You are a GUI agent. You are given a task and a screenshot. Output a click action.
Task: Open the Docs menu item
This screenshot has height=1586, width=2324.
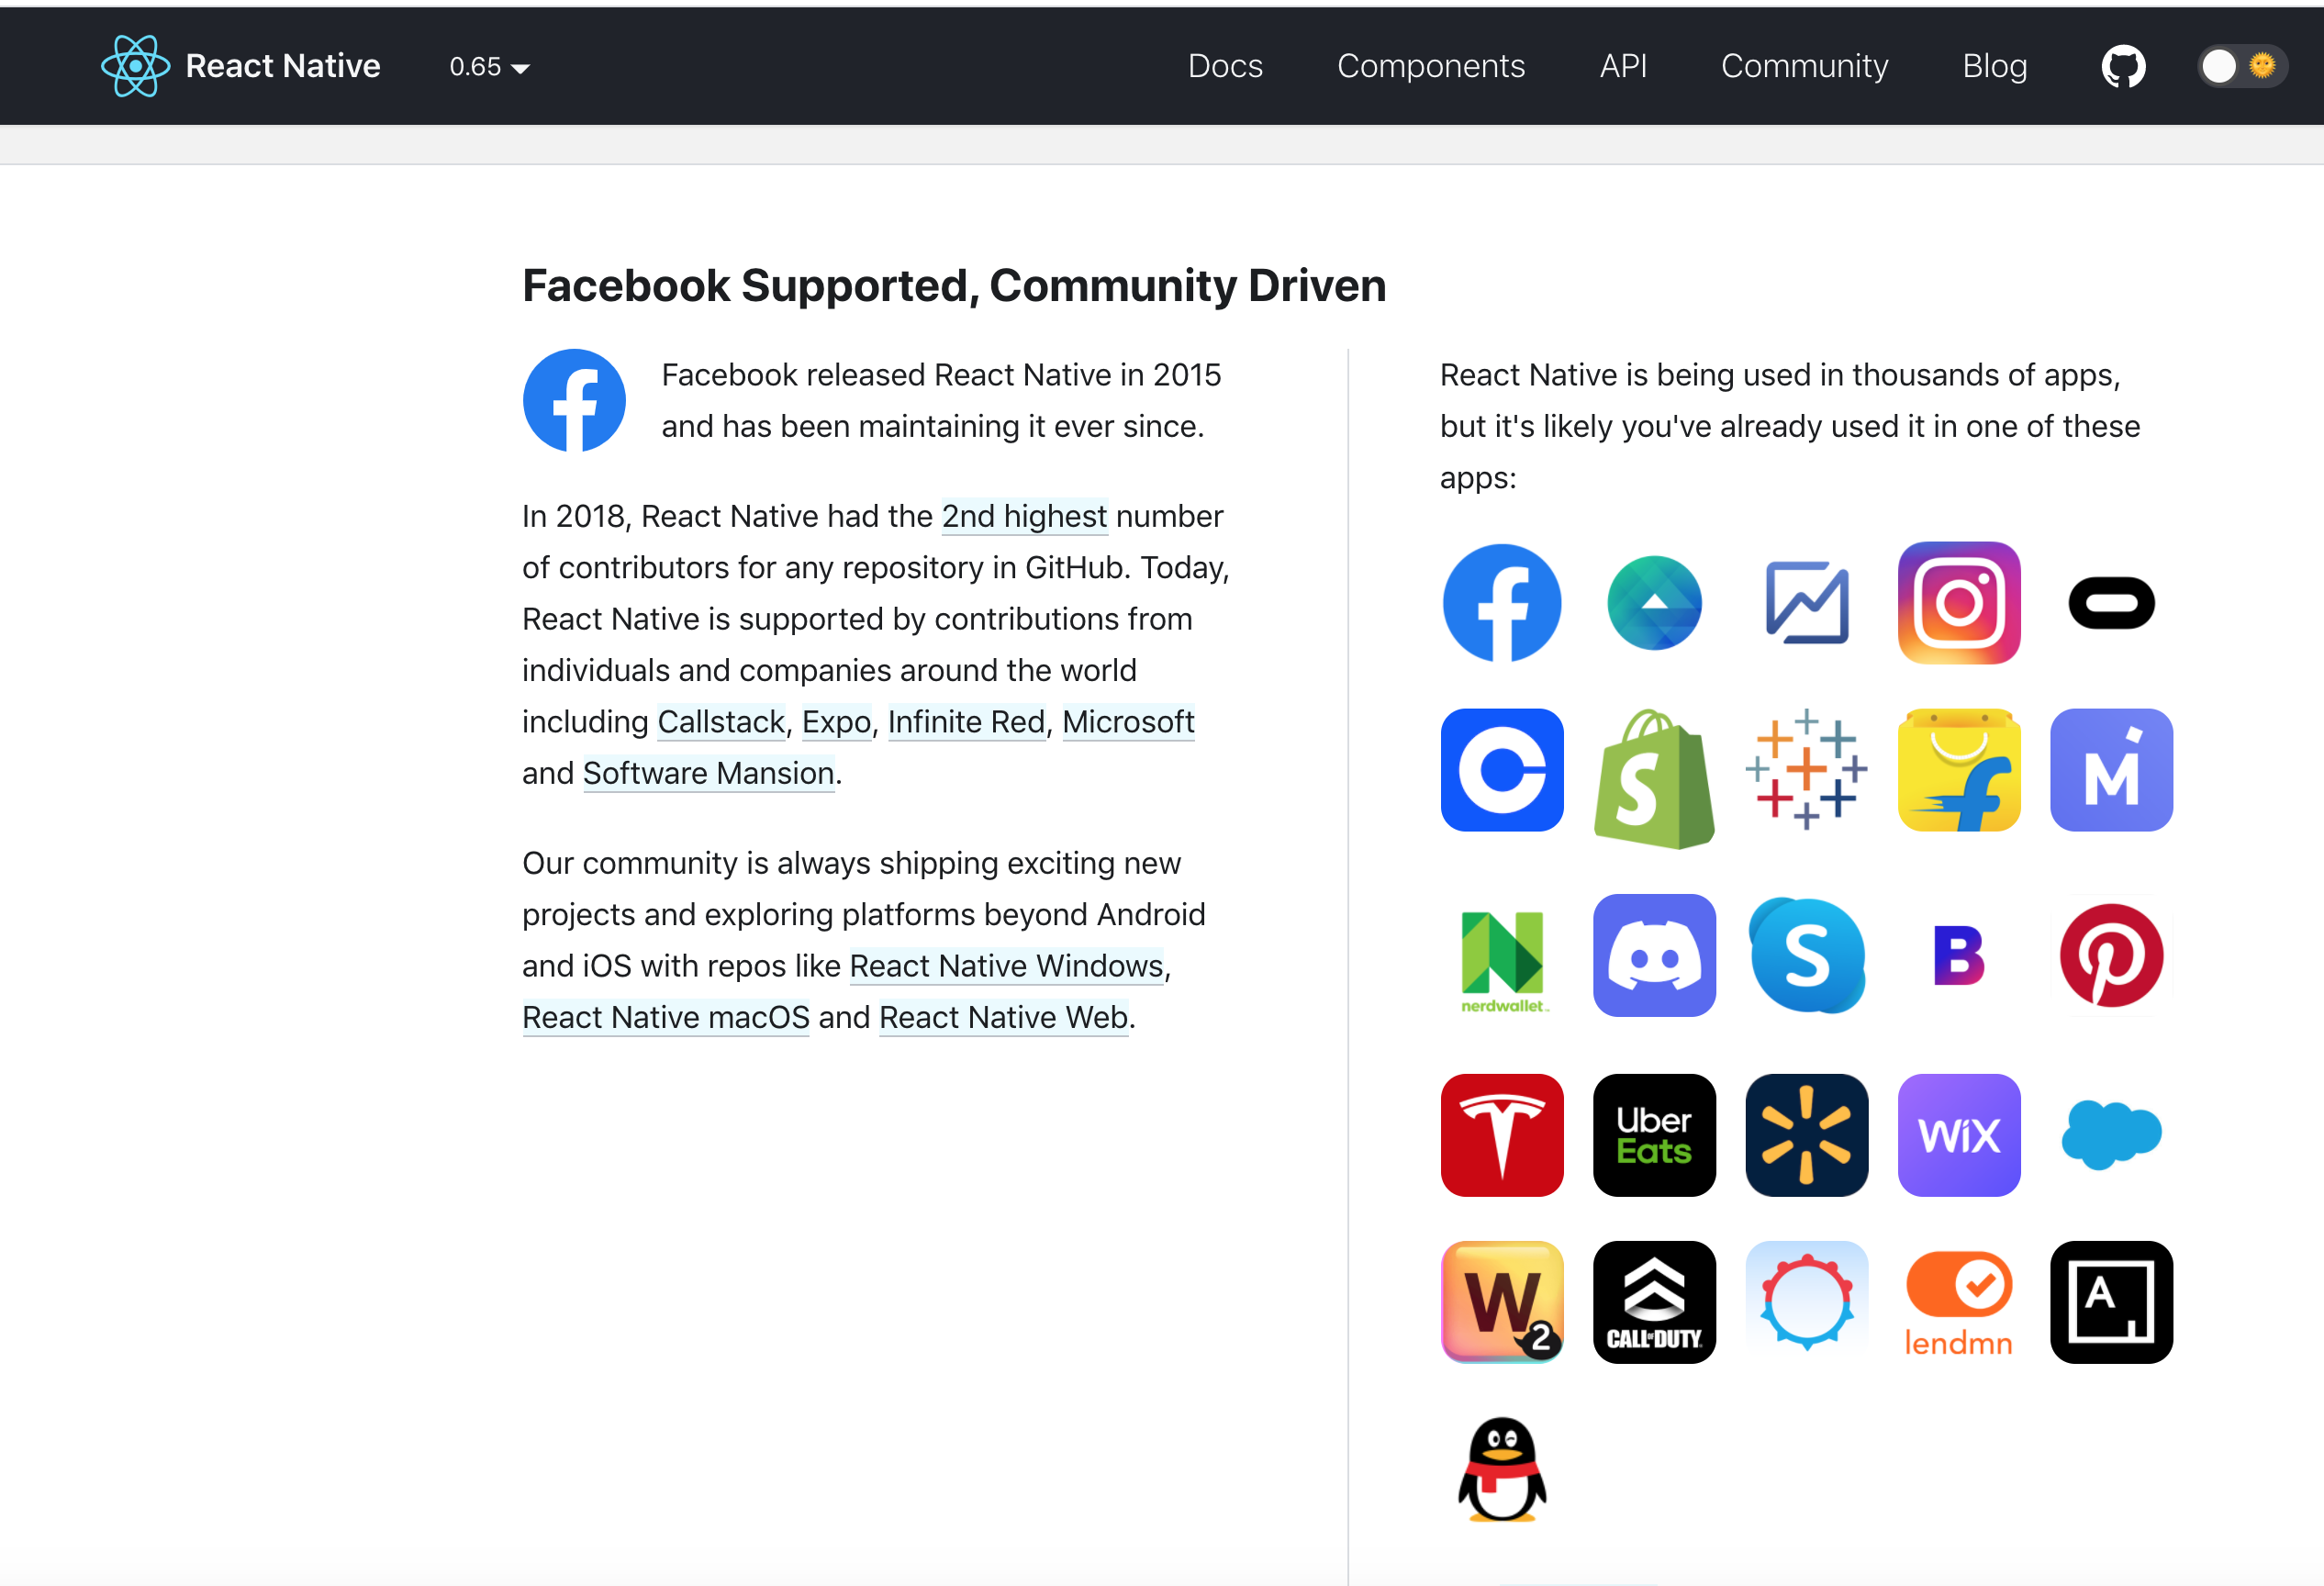click(x=1224, y=66)
